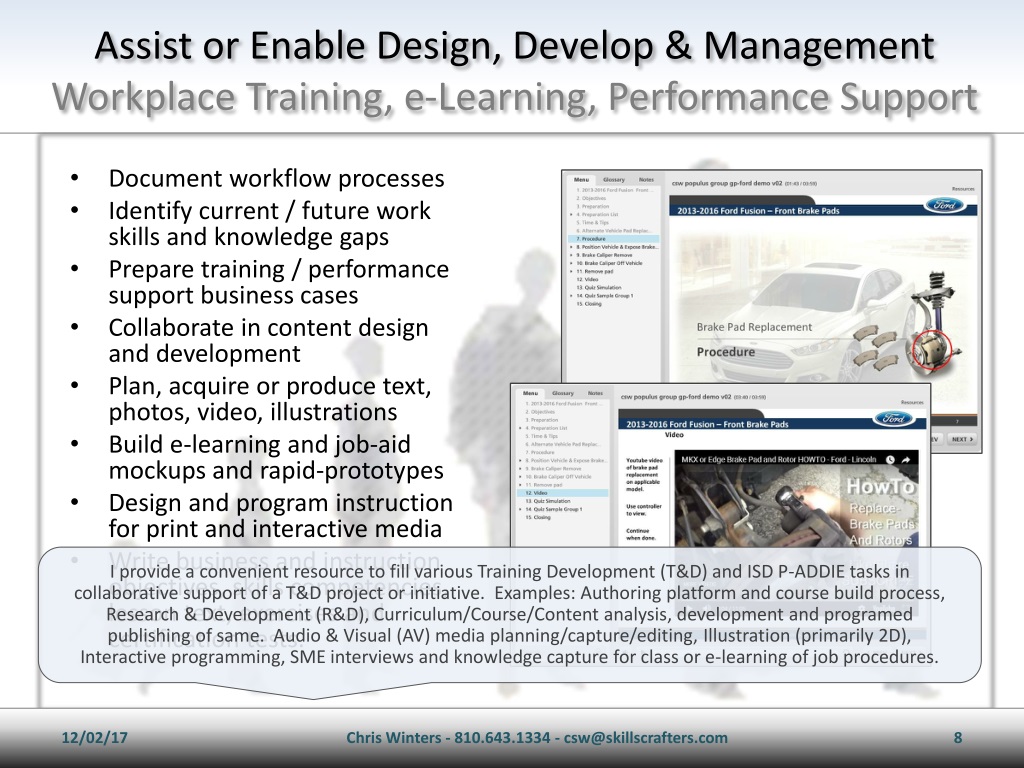Expand '14. Quiz Sample Group 1' in lower menu
Screen dimensions: 1024x768
[x=520, y=509]
